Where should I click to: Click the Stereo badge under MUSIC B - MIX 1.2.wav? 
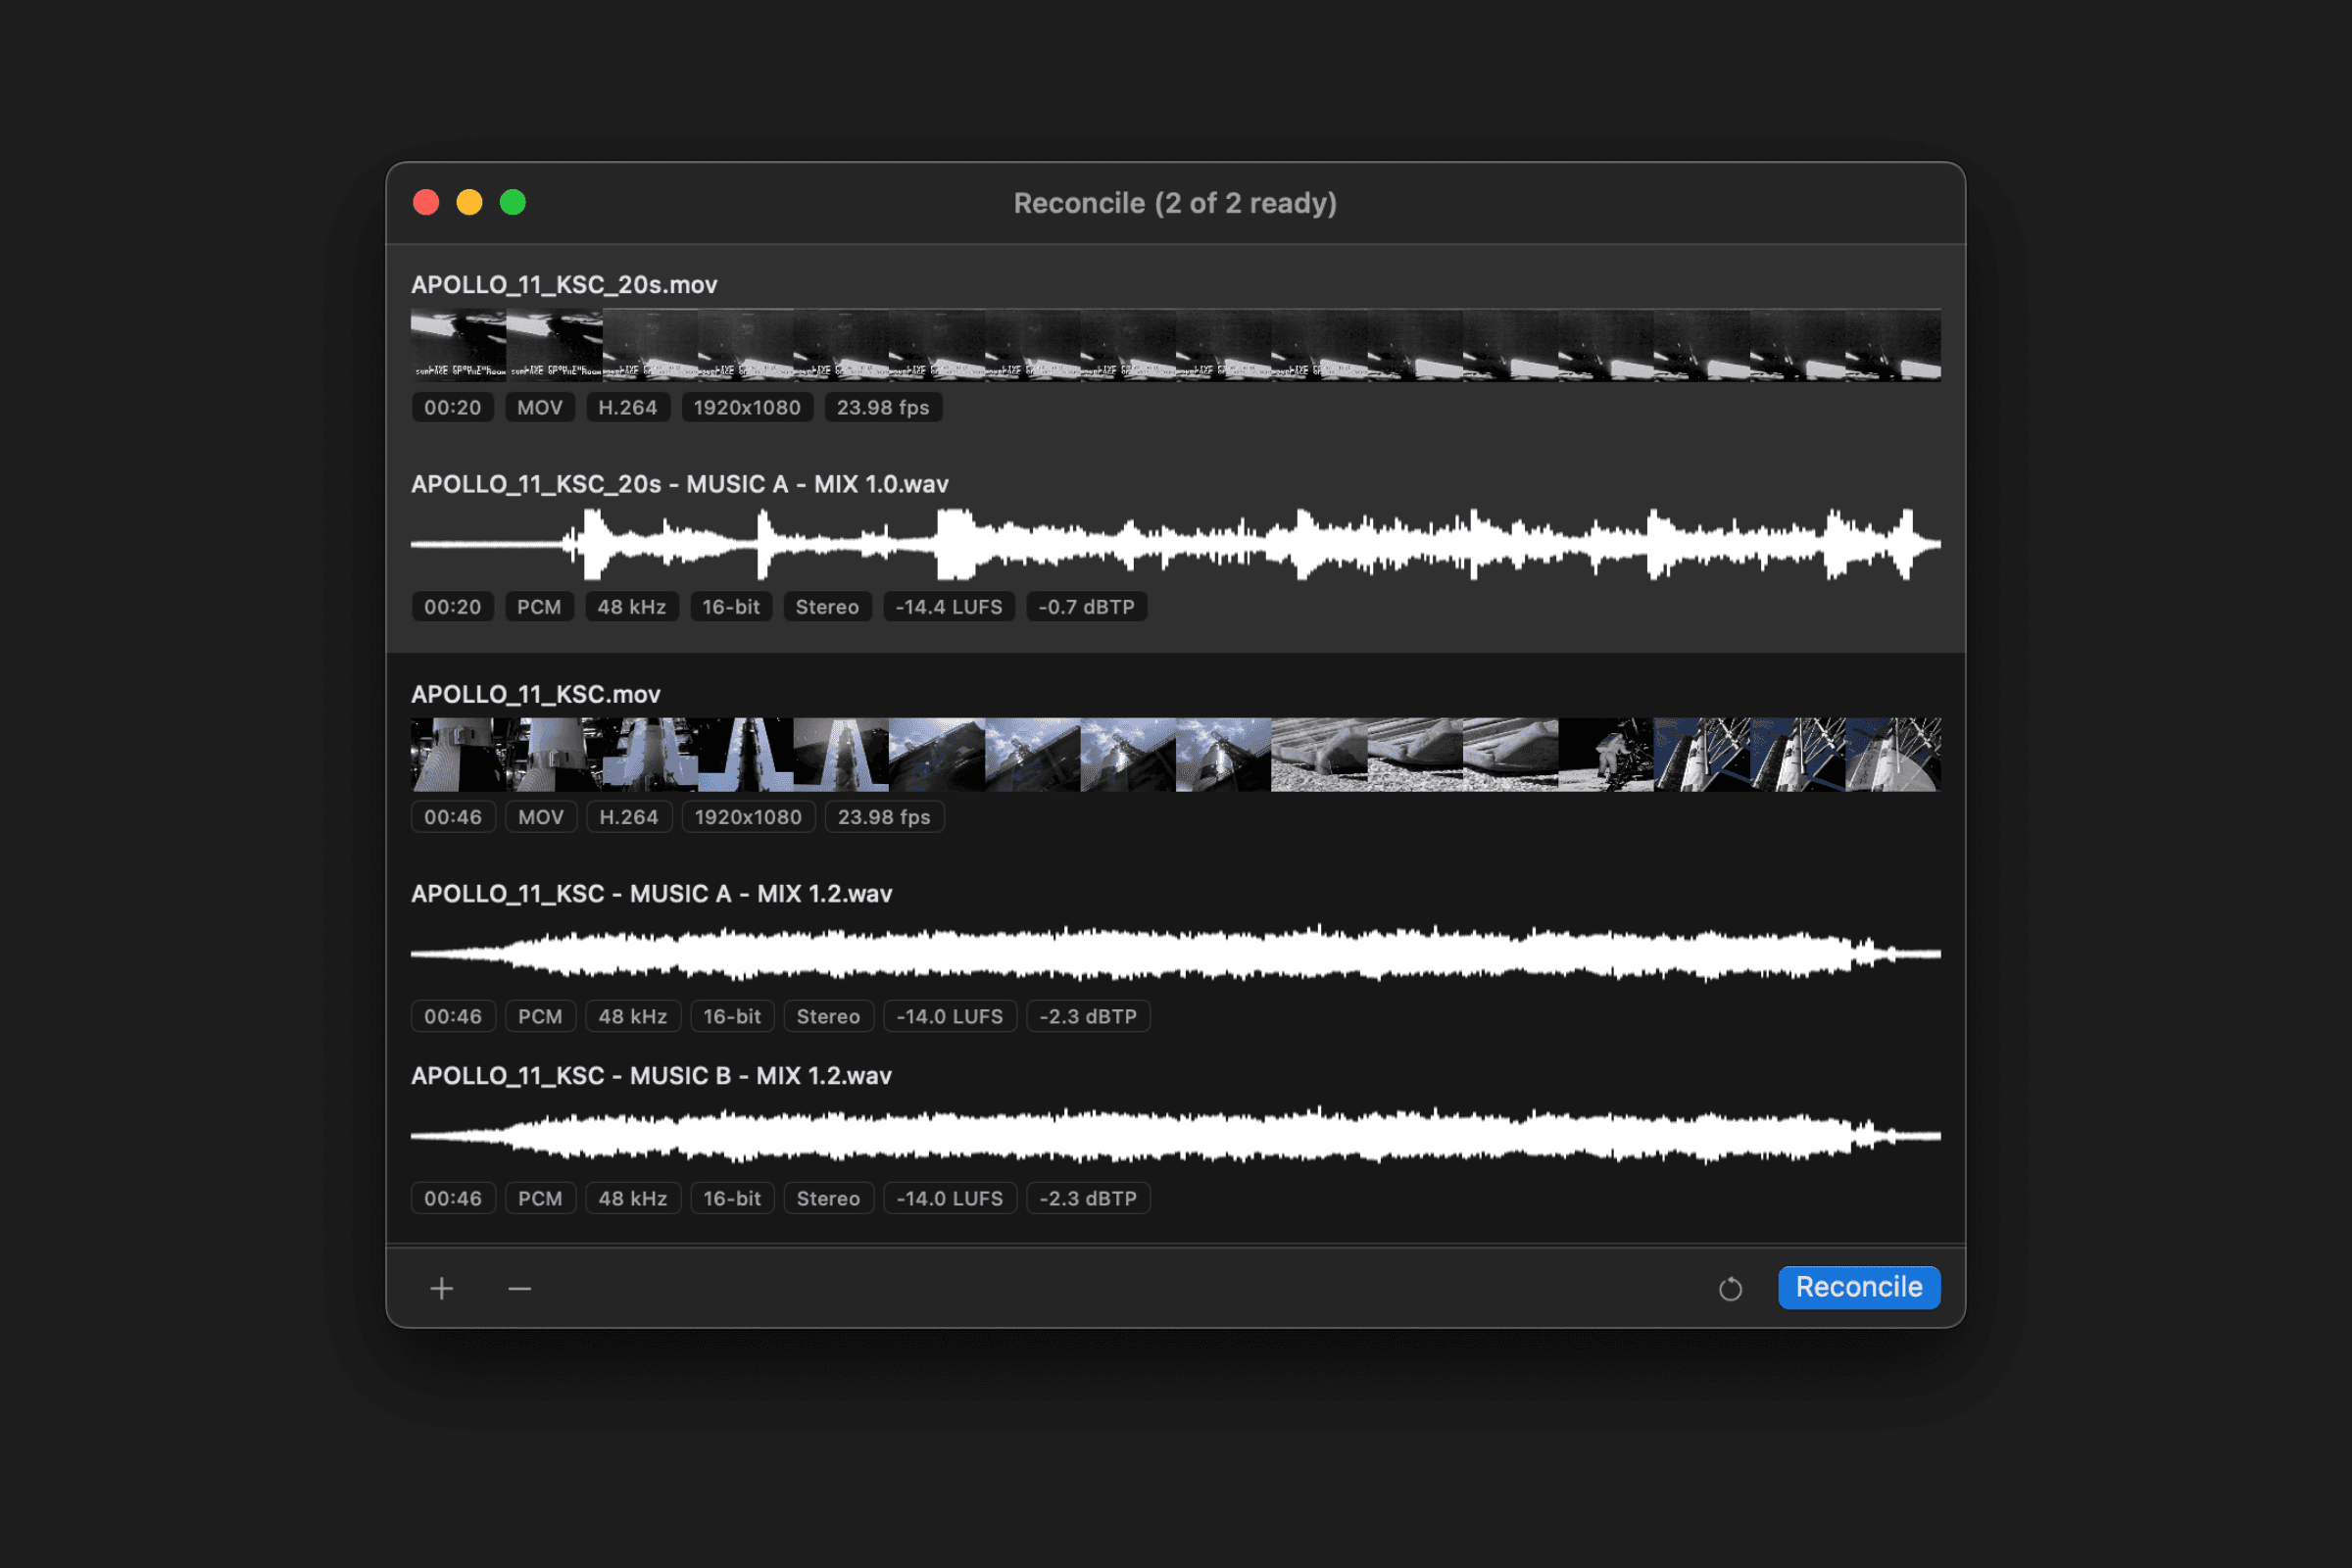pyautogui.click(x=828, y=1198)
